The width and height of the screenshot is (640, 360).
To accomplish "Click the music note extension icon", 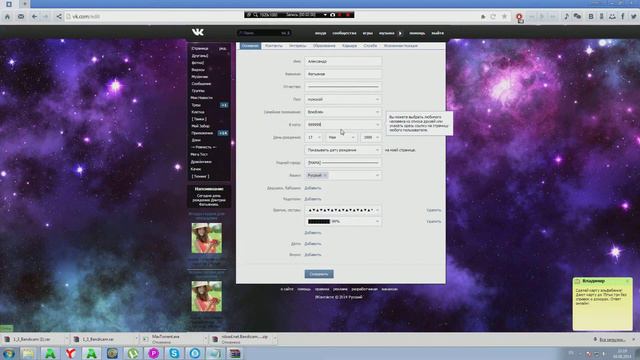I will click(566, 16).
